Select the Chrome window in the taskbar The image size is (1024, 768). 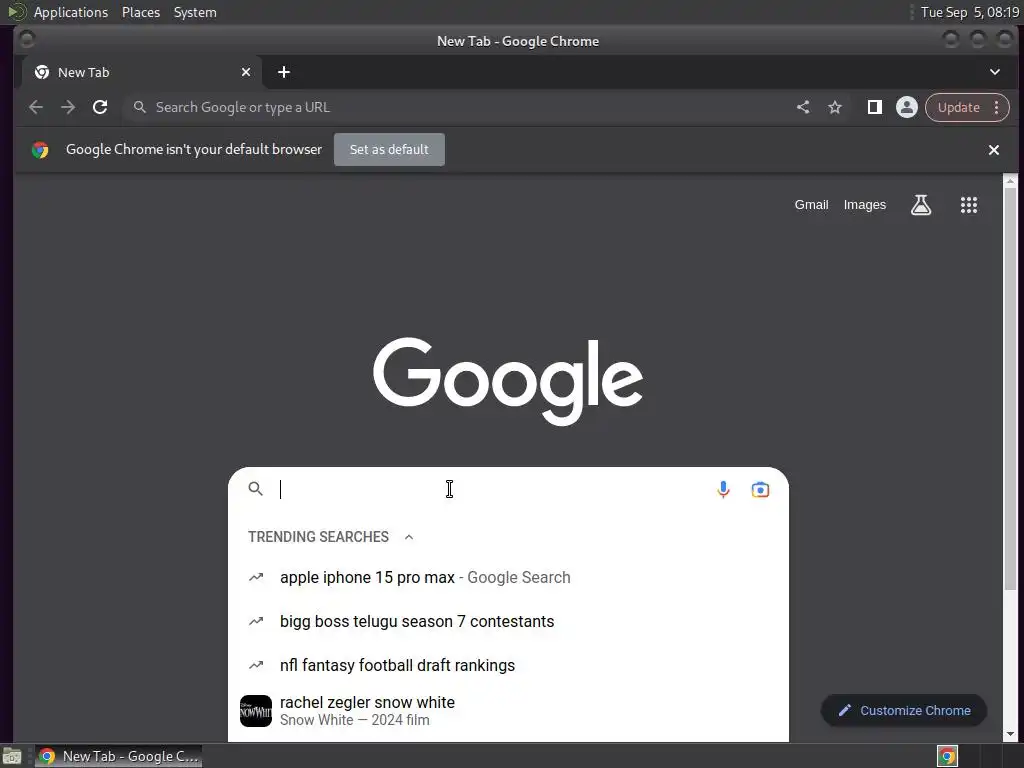pyautogui.click(x=118, y=756)
